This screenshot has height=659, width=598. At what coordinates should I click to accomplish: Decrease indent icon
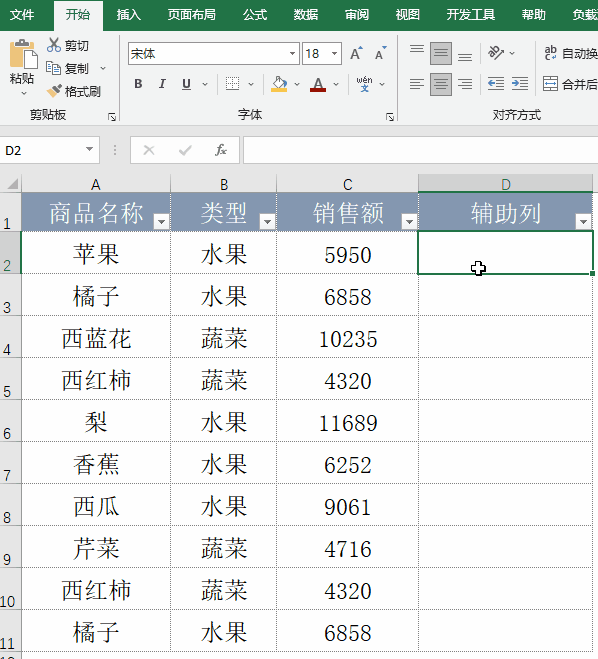[496, 84]
